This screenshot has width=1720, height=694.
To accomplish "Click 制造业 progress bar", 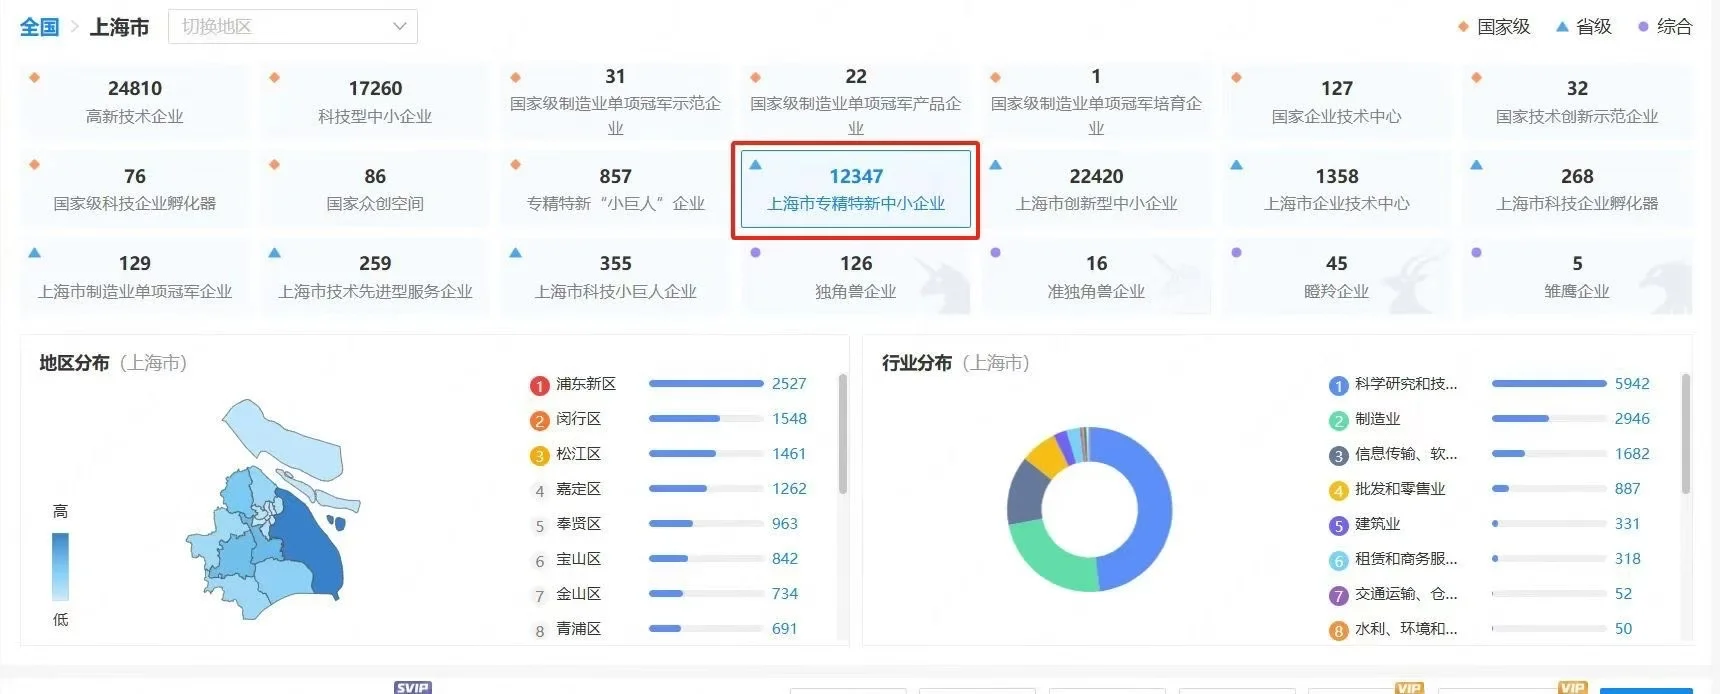I will coord(1549,419).
